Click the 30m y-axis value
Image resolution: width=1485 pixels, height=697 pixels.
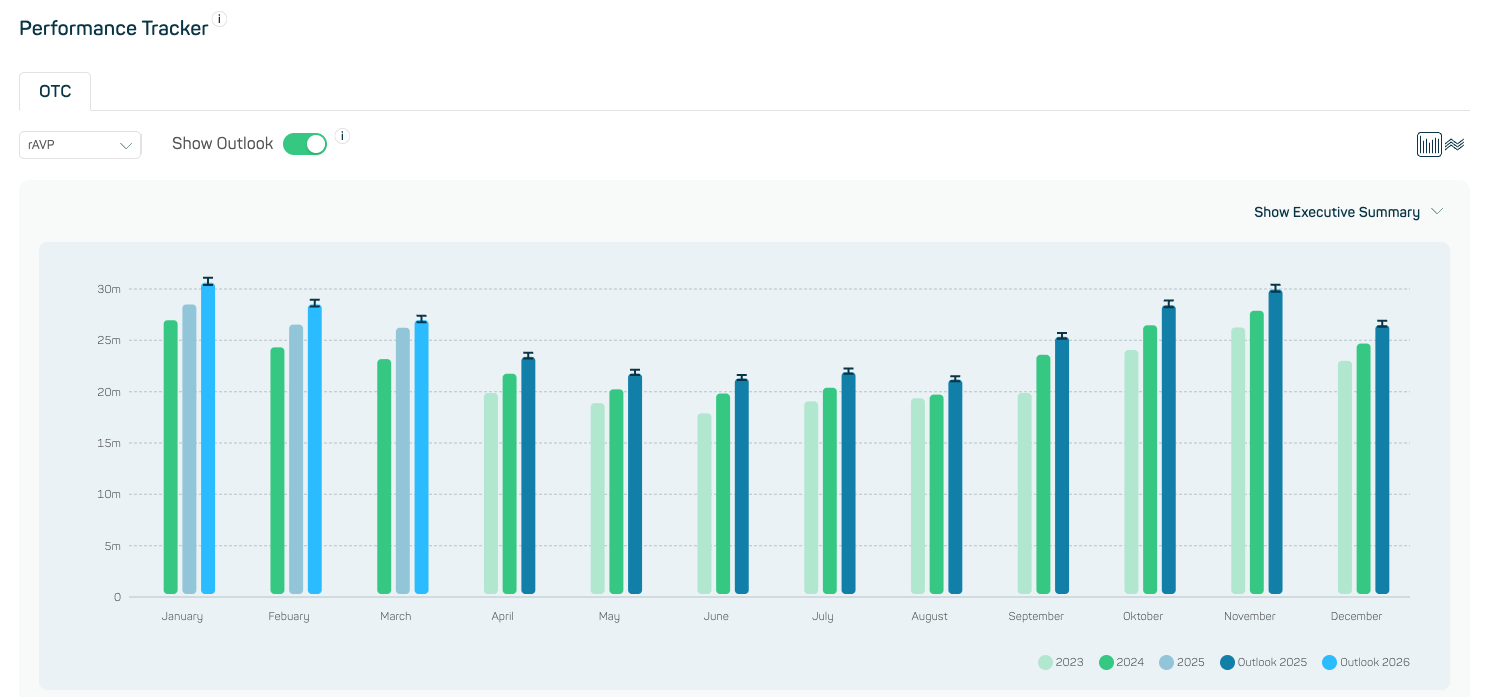tap(109, 289)
